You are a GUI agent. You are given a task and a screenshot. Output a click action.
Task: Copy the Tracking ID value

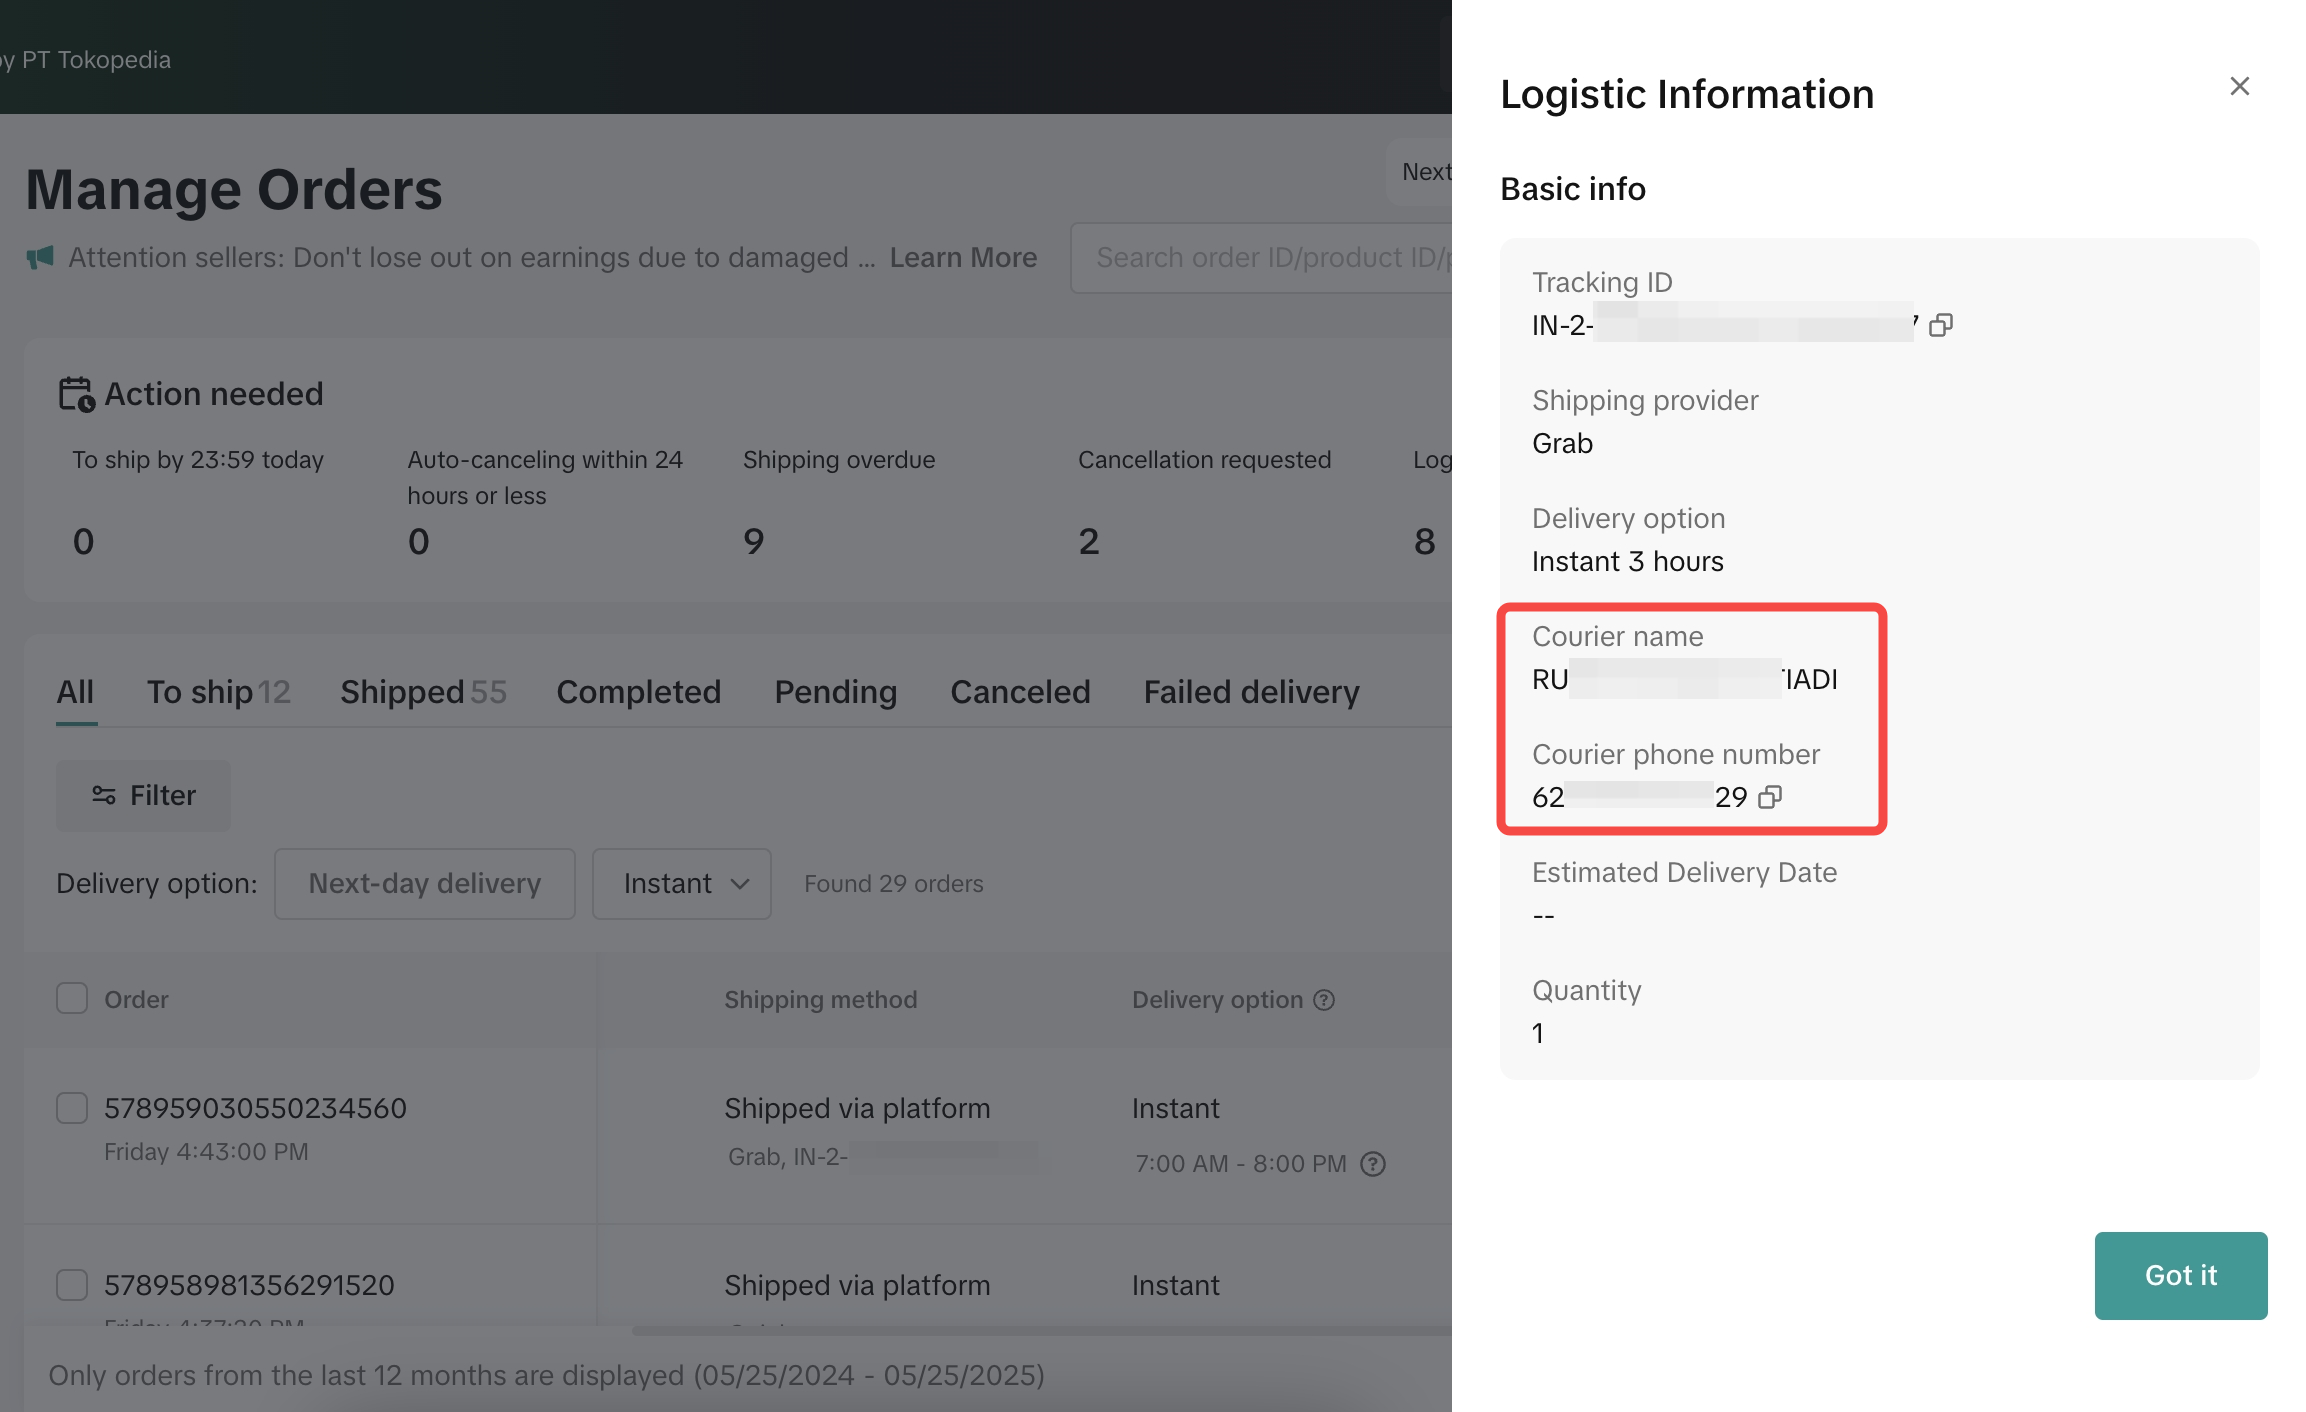1940,325
